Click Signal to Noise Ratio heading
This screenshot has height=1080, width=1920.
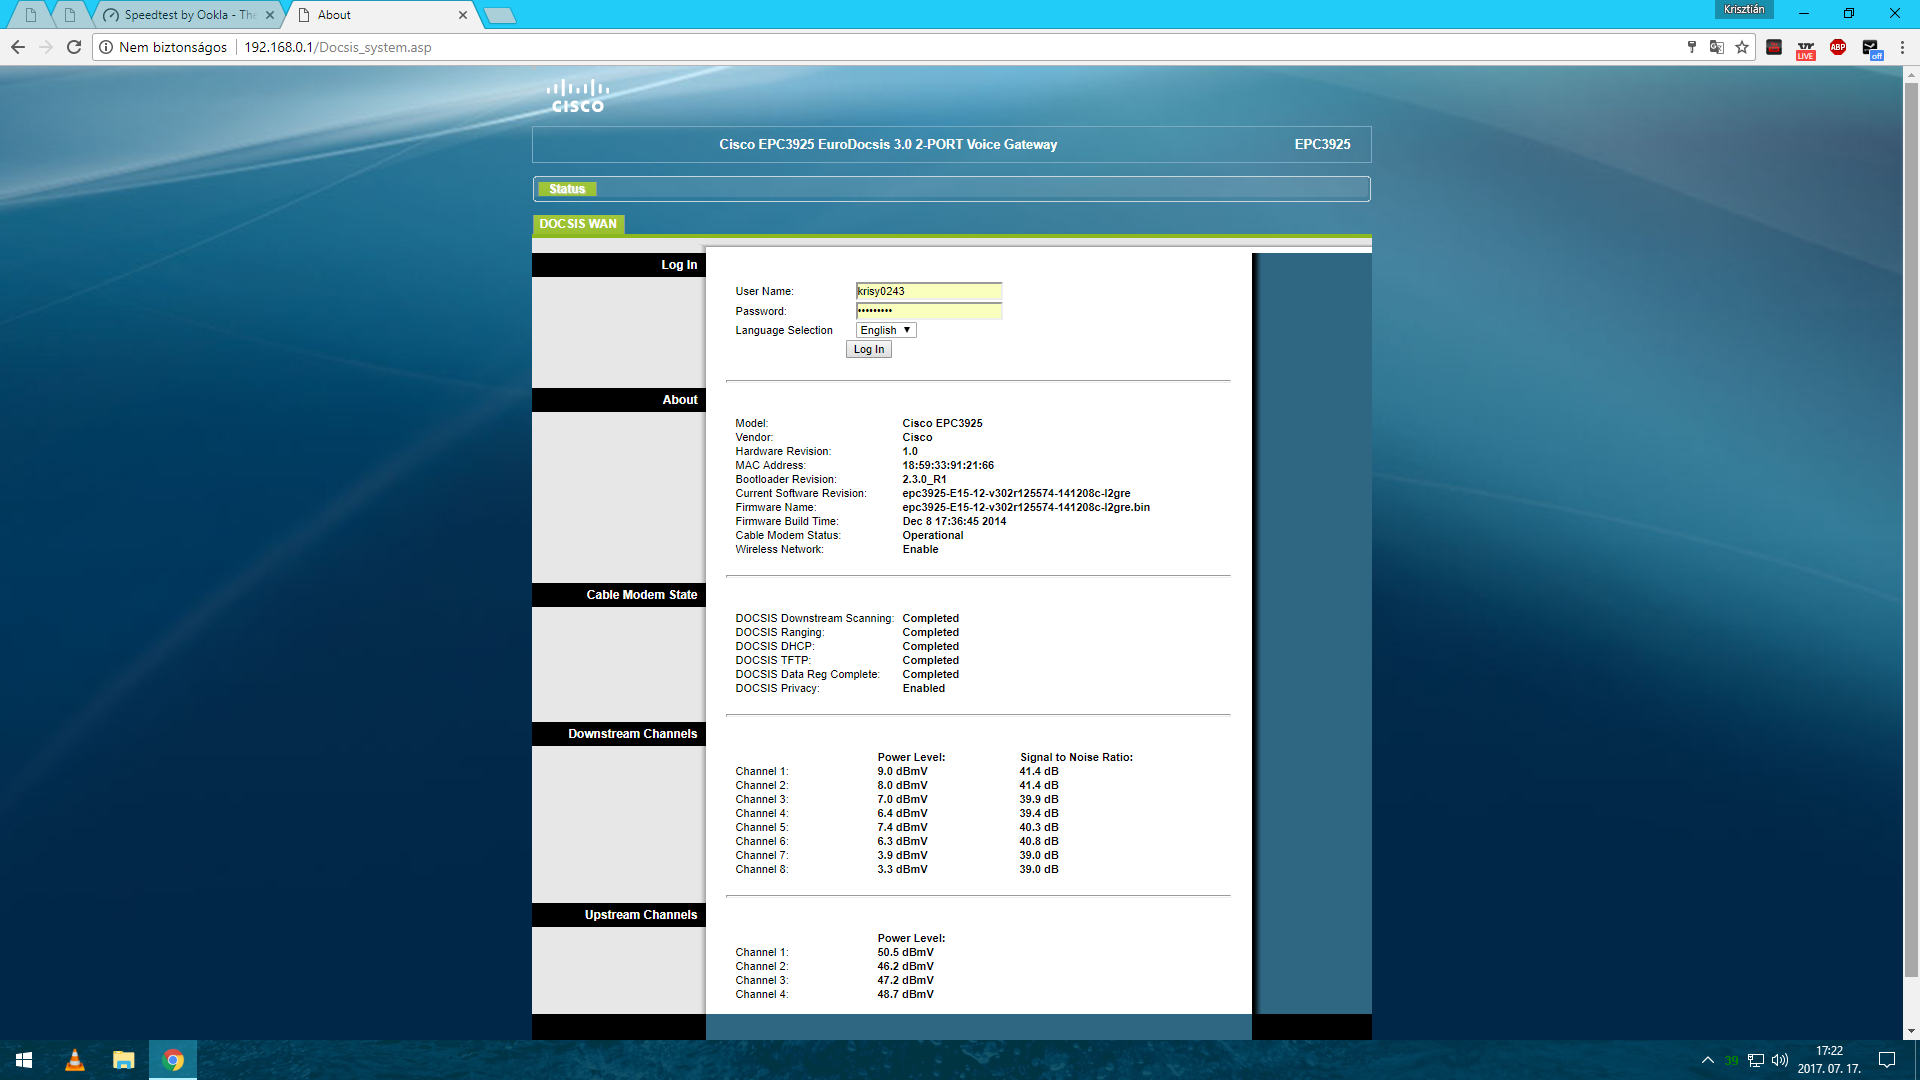point(1076,757)
